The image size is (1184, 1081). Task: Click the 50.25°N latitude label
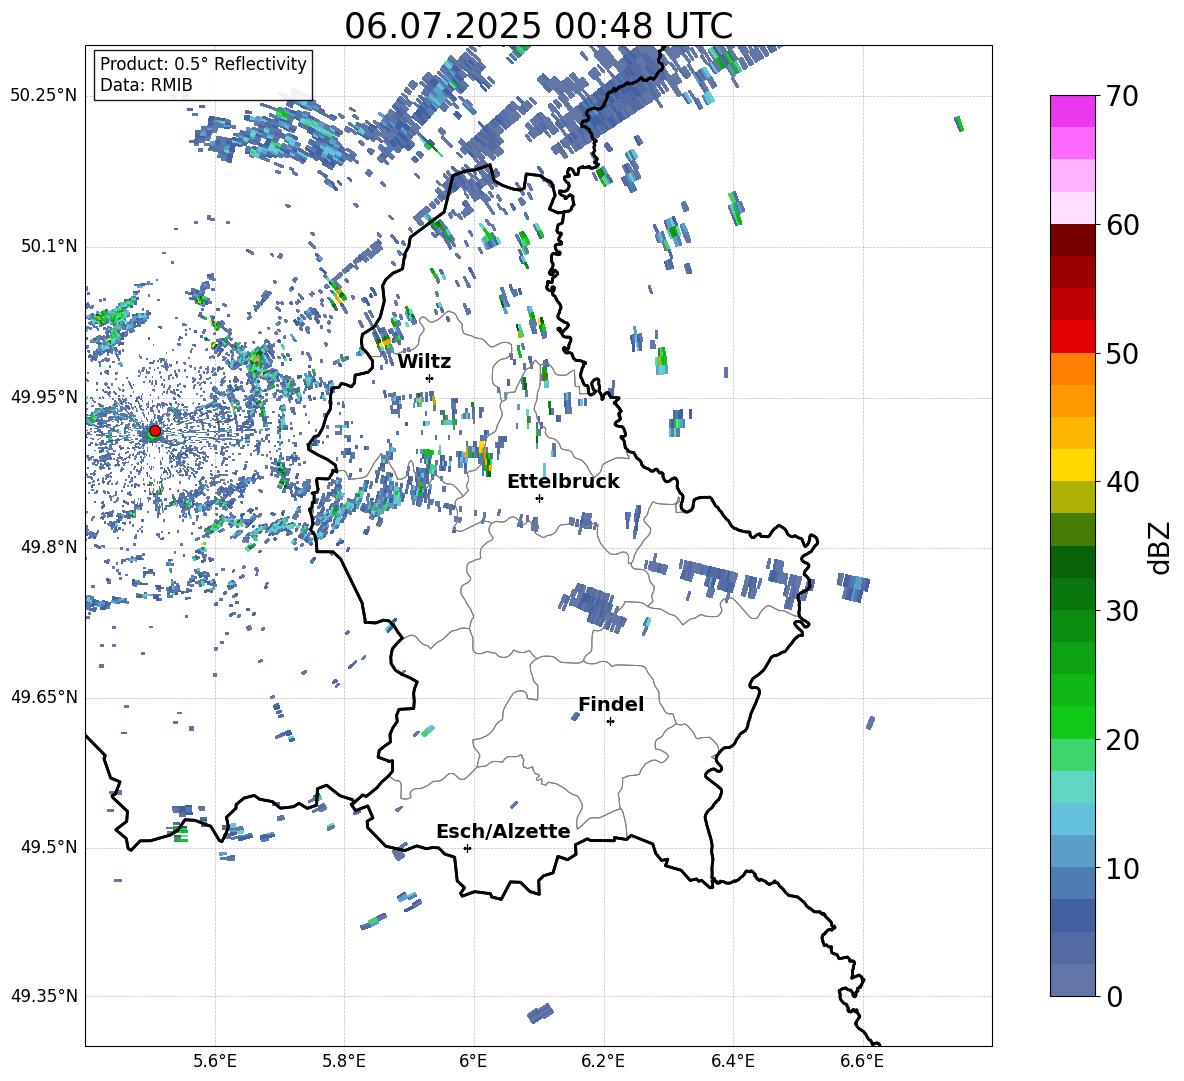point(44,96)
